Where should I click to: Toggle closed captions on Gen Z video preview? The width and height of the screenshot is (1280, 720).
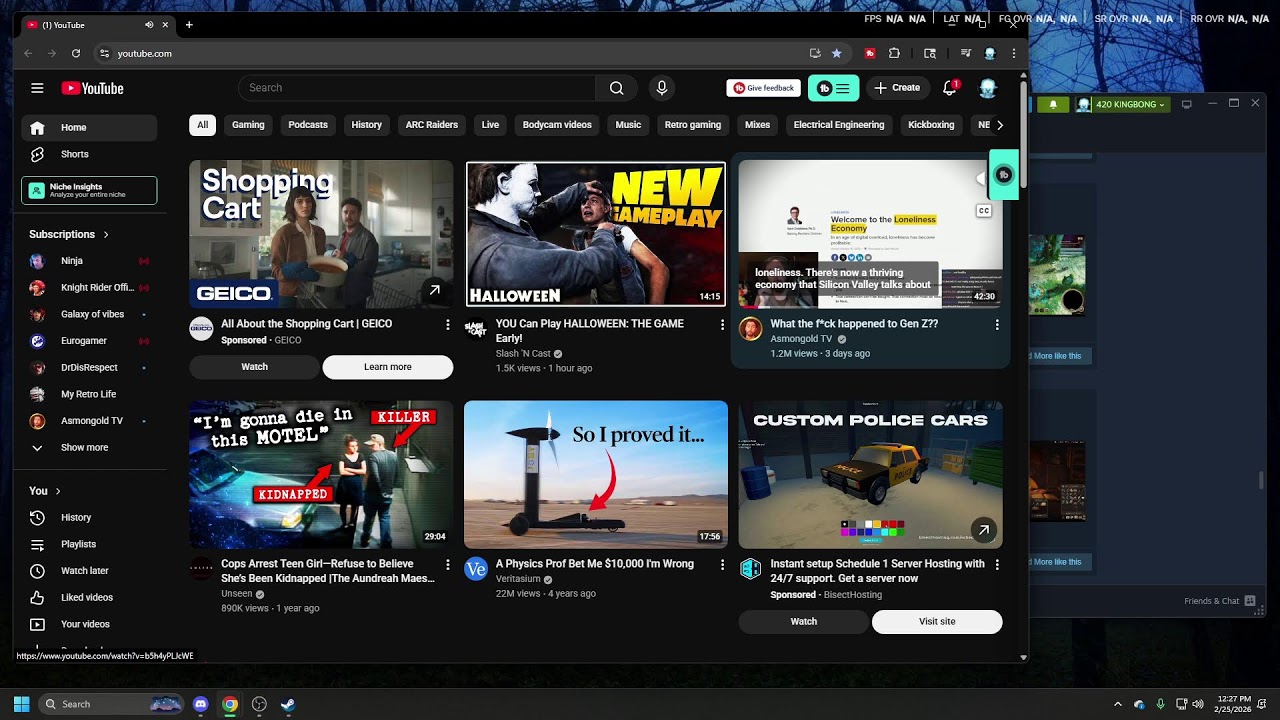984,211
